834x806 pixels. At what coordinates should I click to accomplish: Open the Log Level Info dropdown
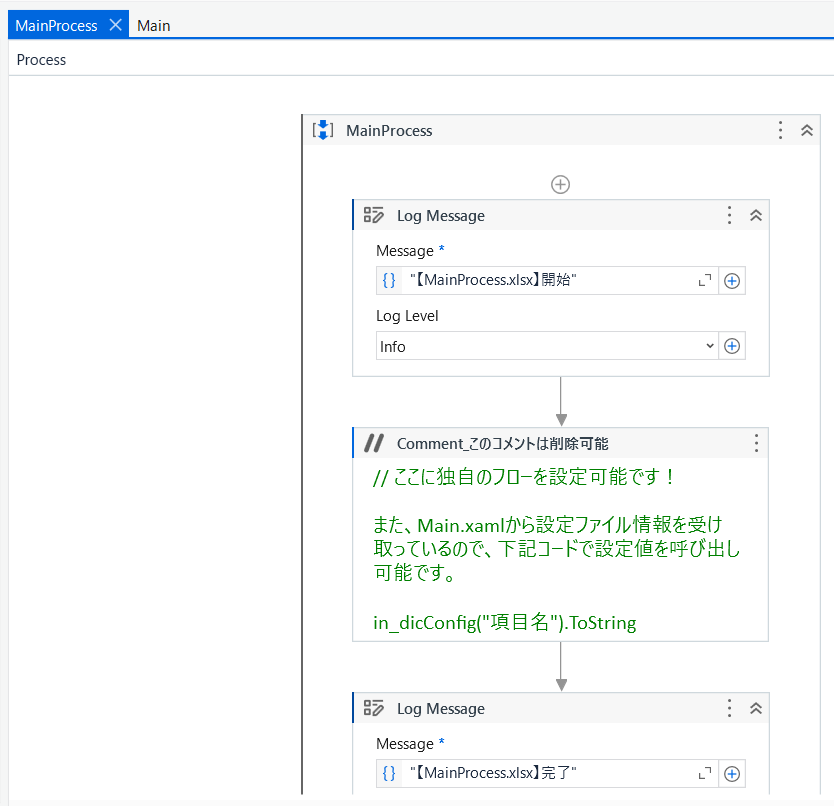[x=547, y=346]
